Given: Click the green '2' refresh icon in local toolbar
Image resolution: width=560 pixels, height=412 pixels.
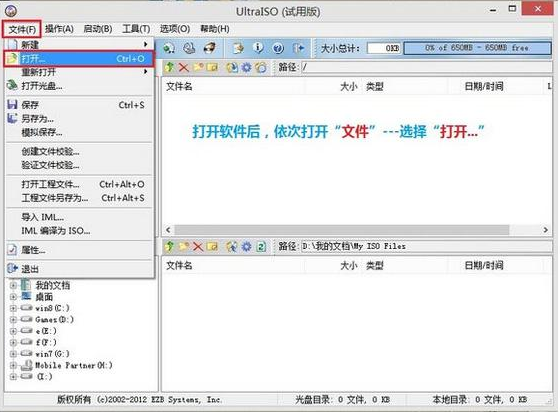Looking at the screenshot, I should (261, 246).
